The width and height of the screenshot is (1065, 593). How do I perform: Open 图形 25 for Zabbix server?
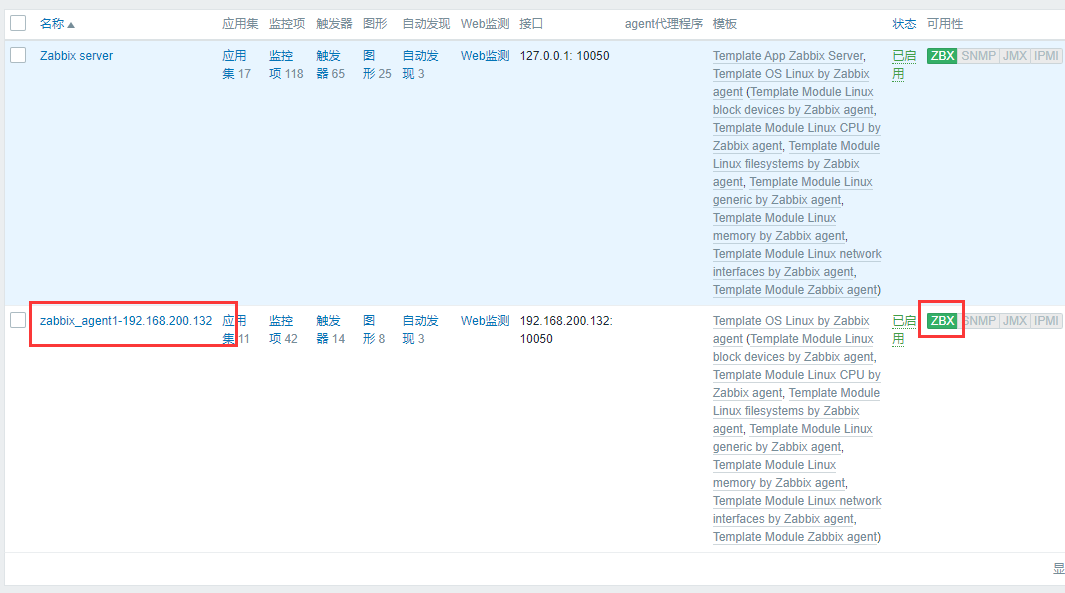coord(377,65)
